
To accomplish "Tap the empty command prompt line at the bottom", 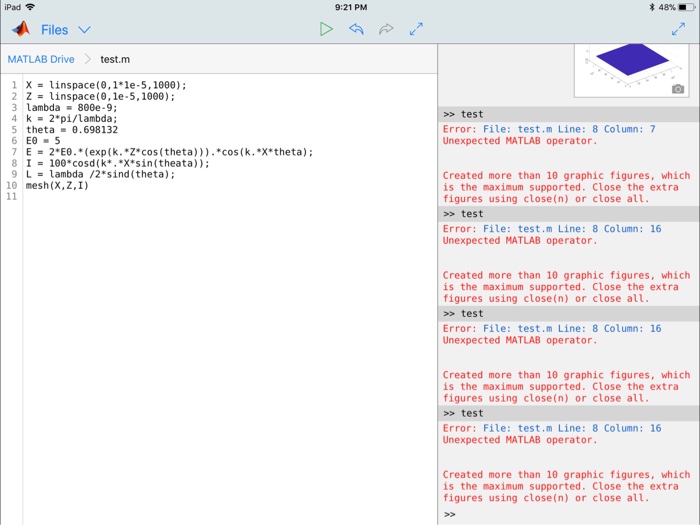I will (569, 514).
